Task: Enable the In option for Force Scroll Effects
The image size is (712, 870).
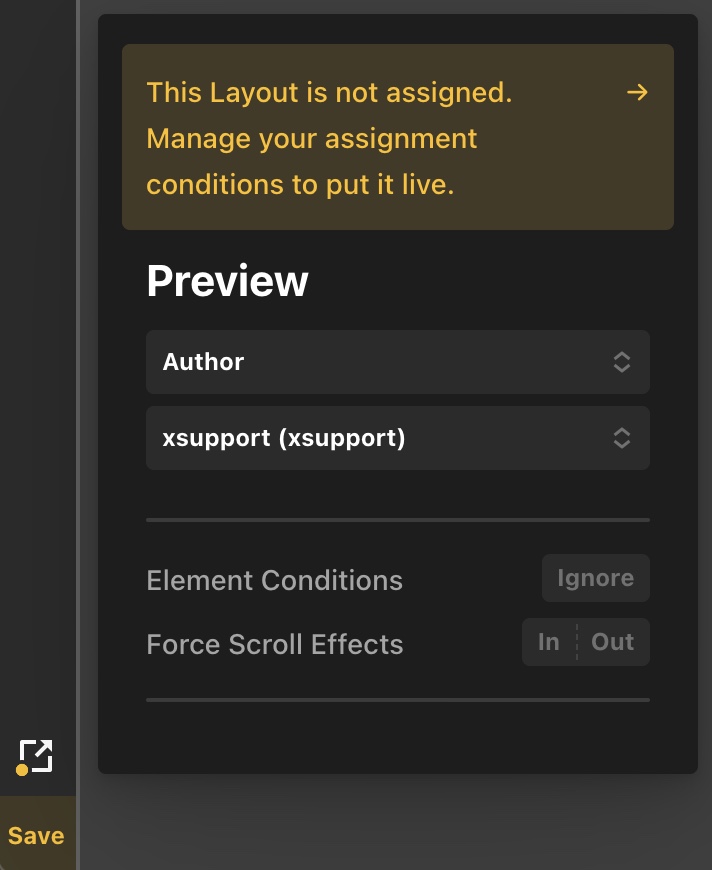Action: 548,642
